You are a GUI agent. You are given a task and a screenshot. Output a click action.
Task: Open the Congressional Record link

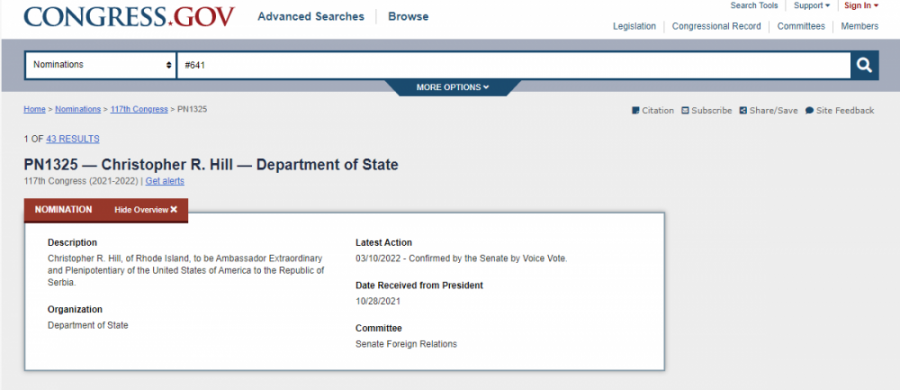coord(716,26)
